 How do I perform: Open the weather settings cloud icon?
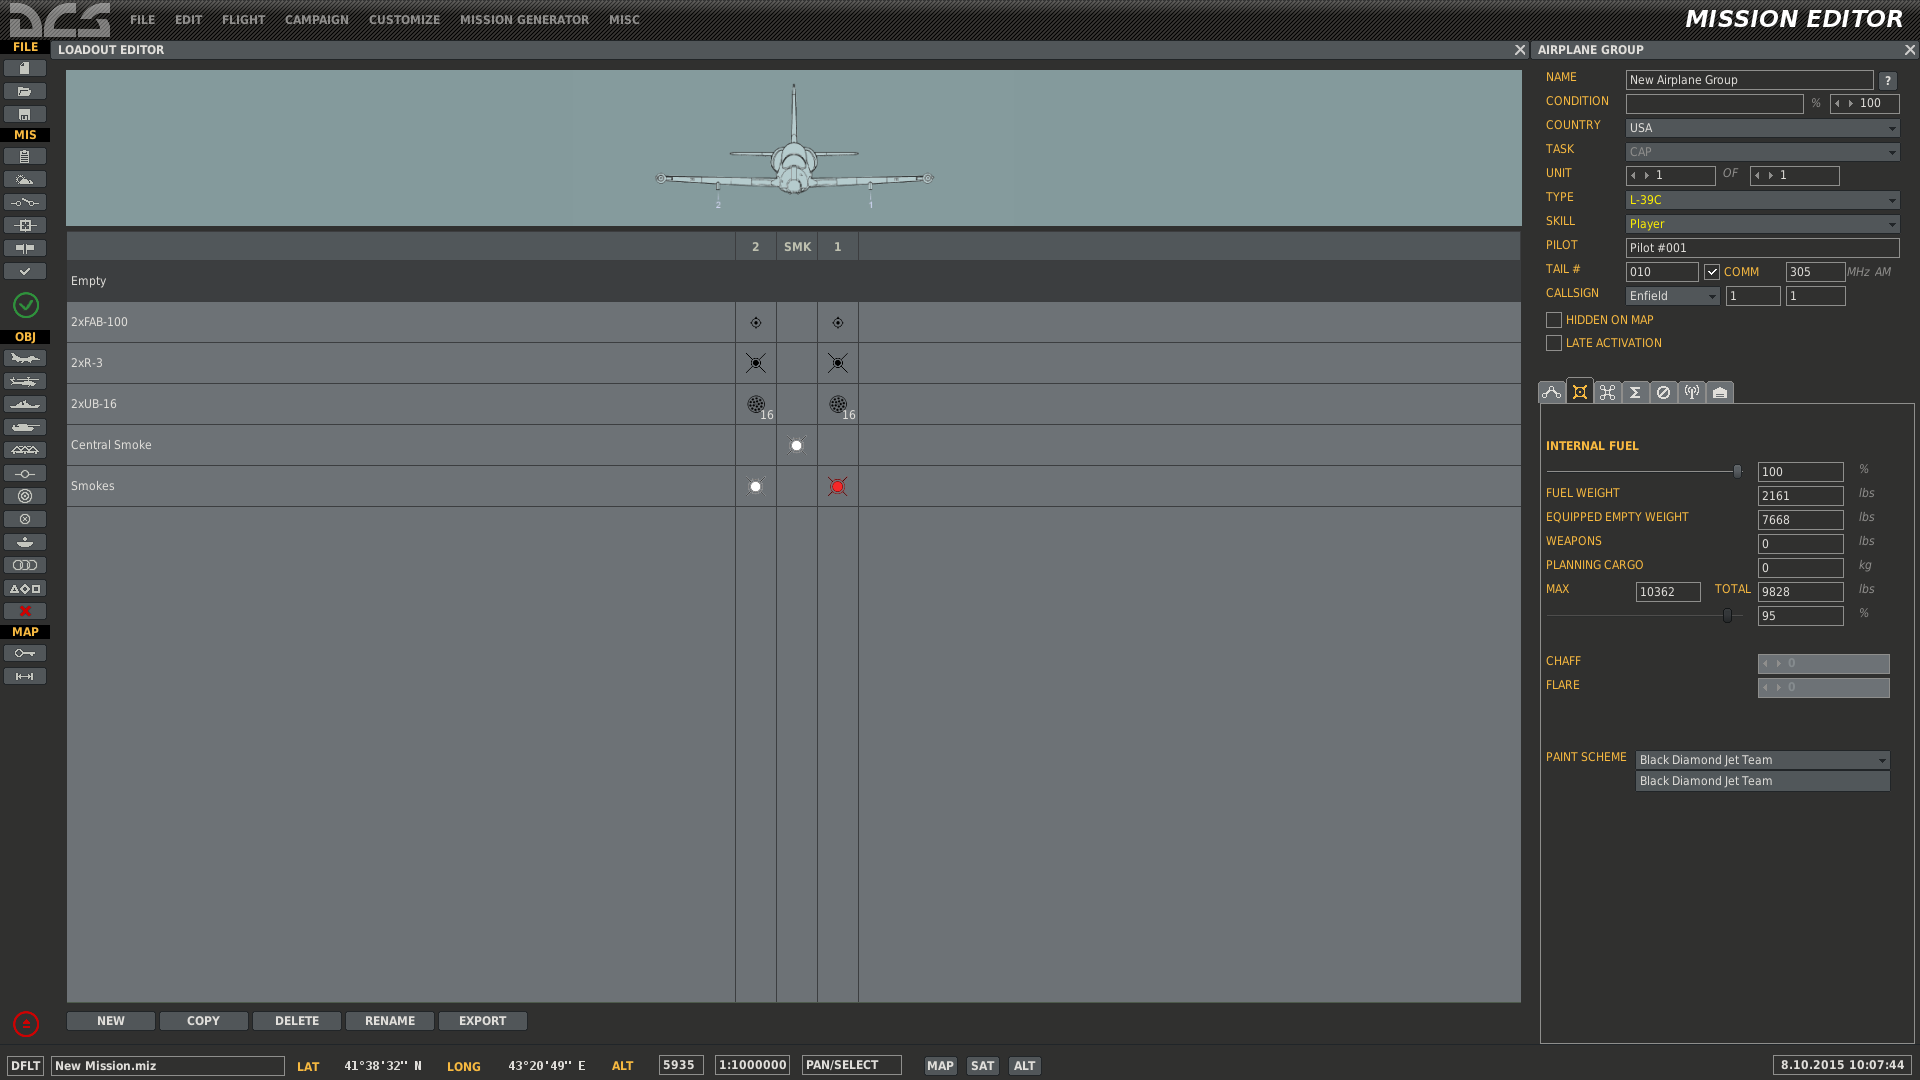click(25, 179)
